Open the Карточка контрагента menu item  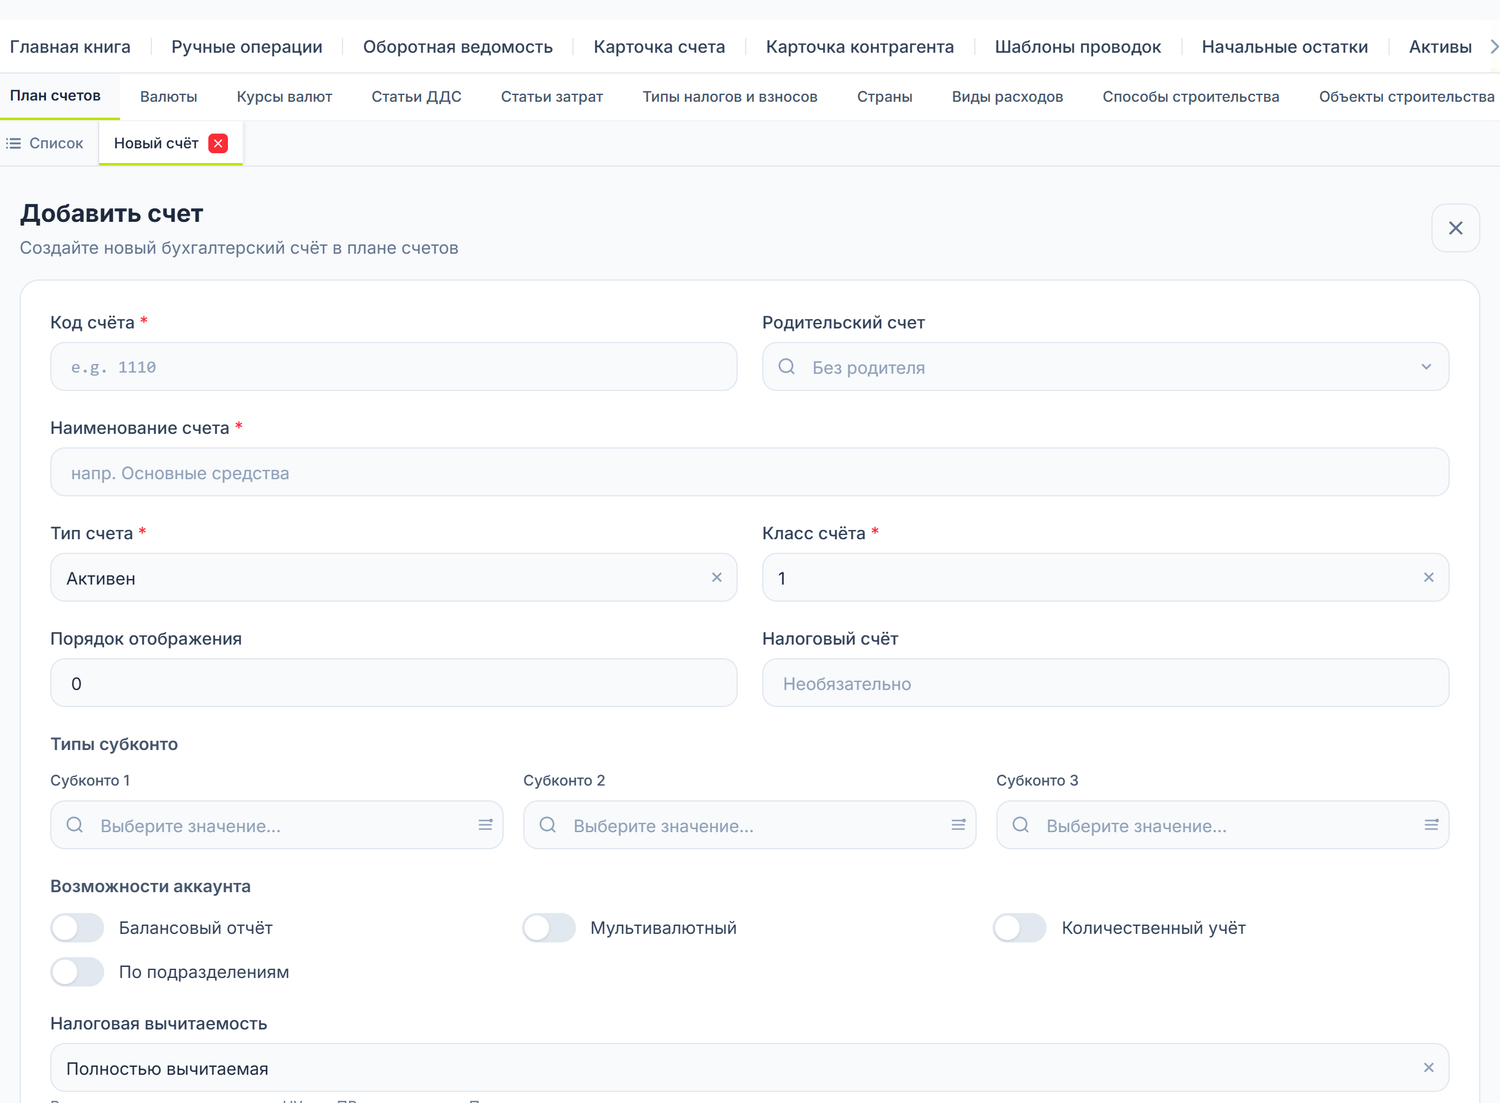860,47
